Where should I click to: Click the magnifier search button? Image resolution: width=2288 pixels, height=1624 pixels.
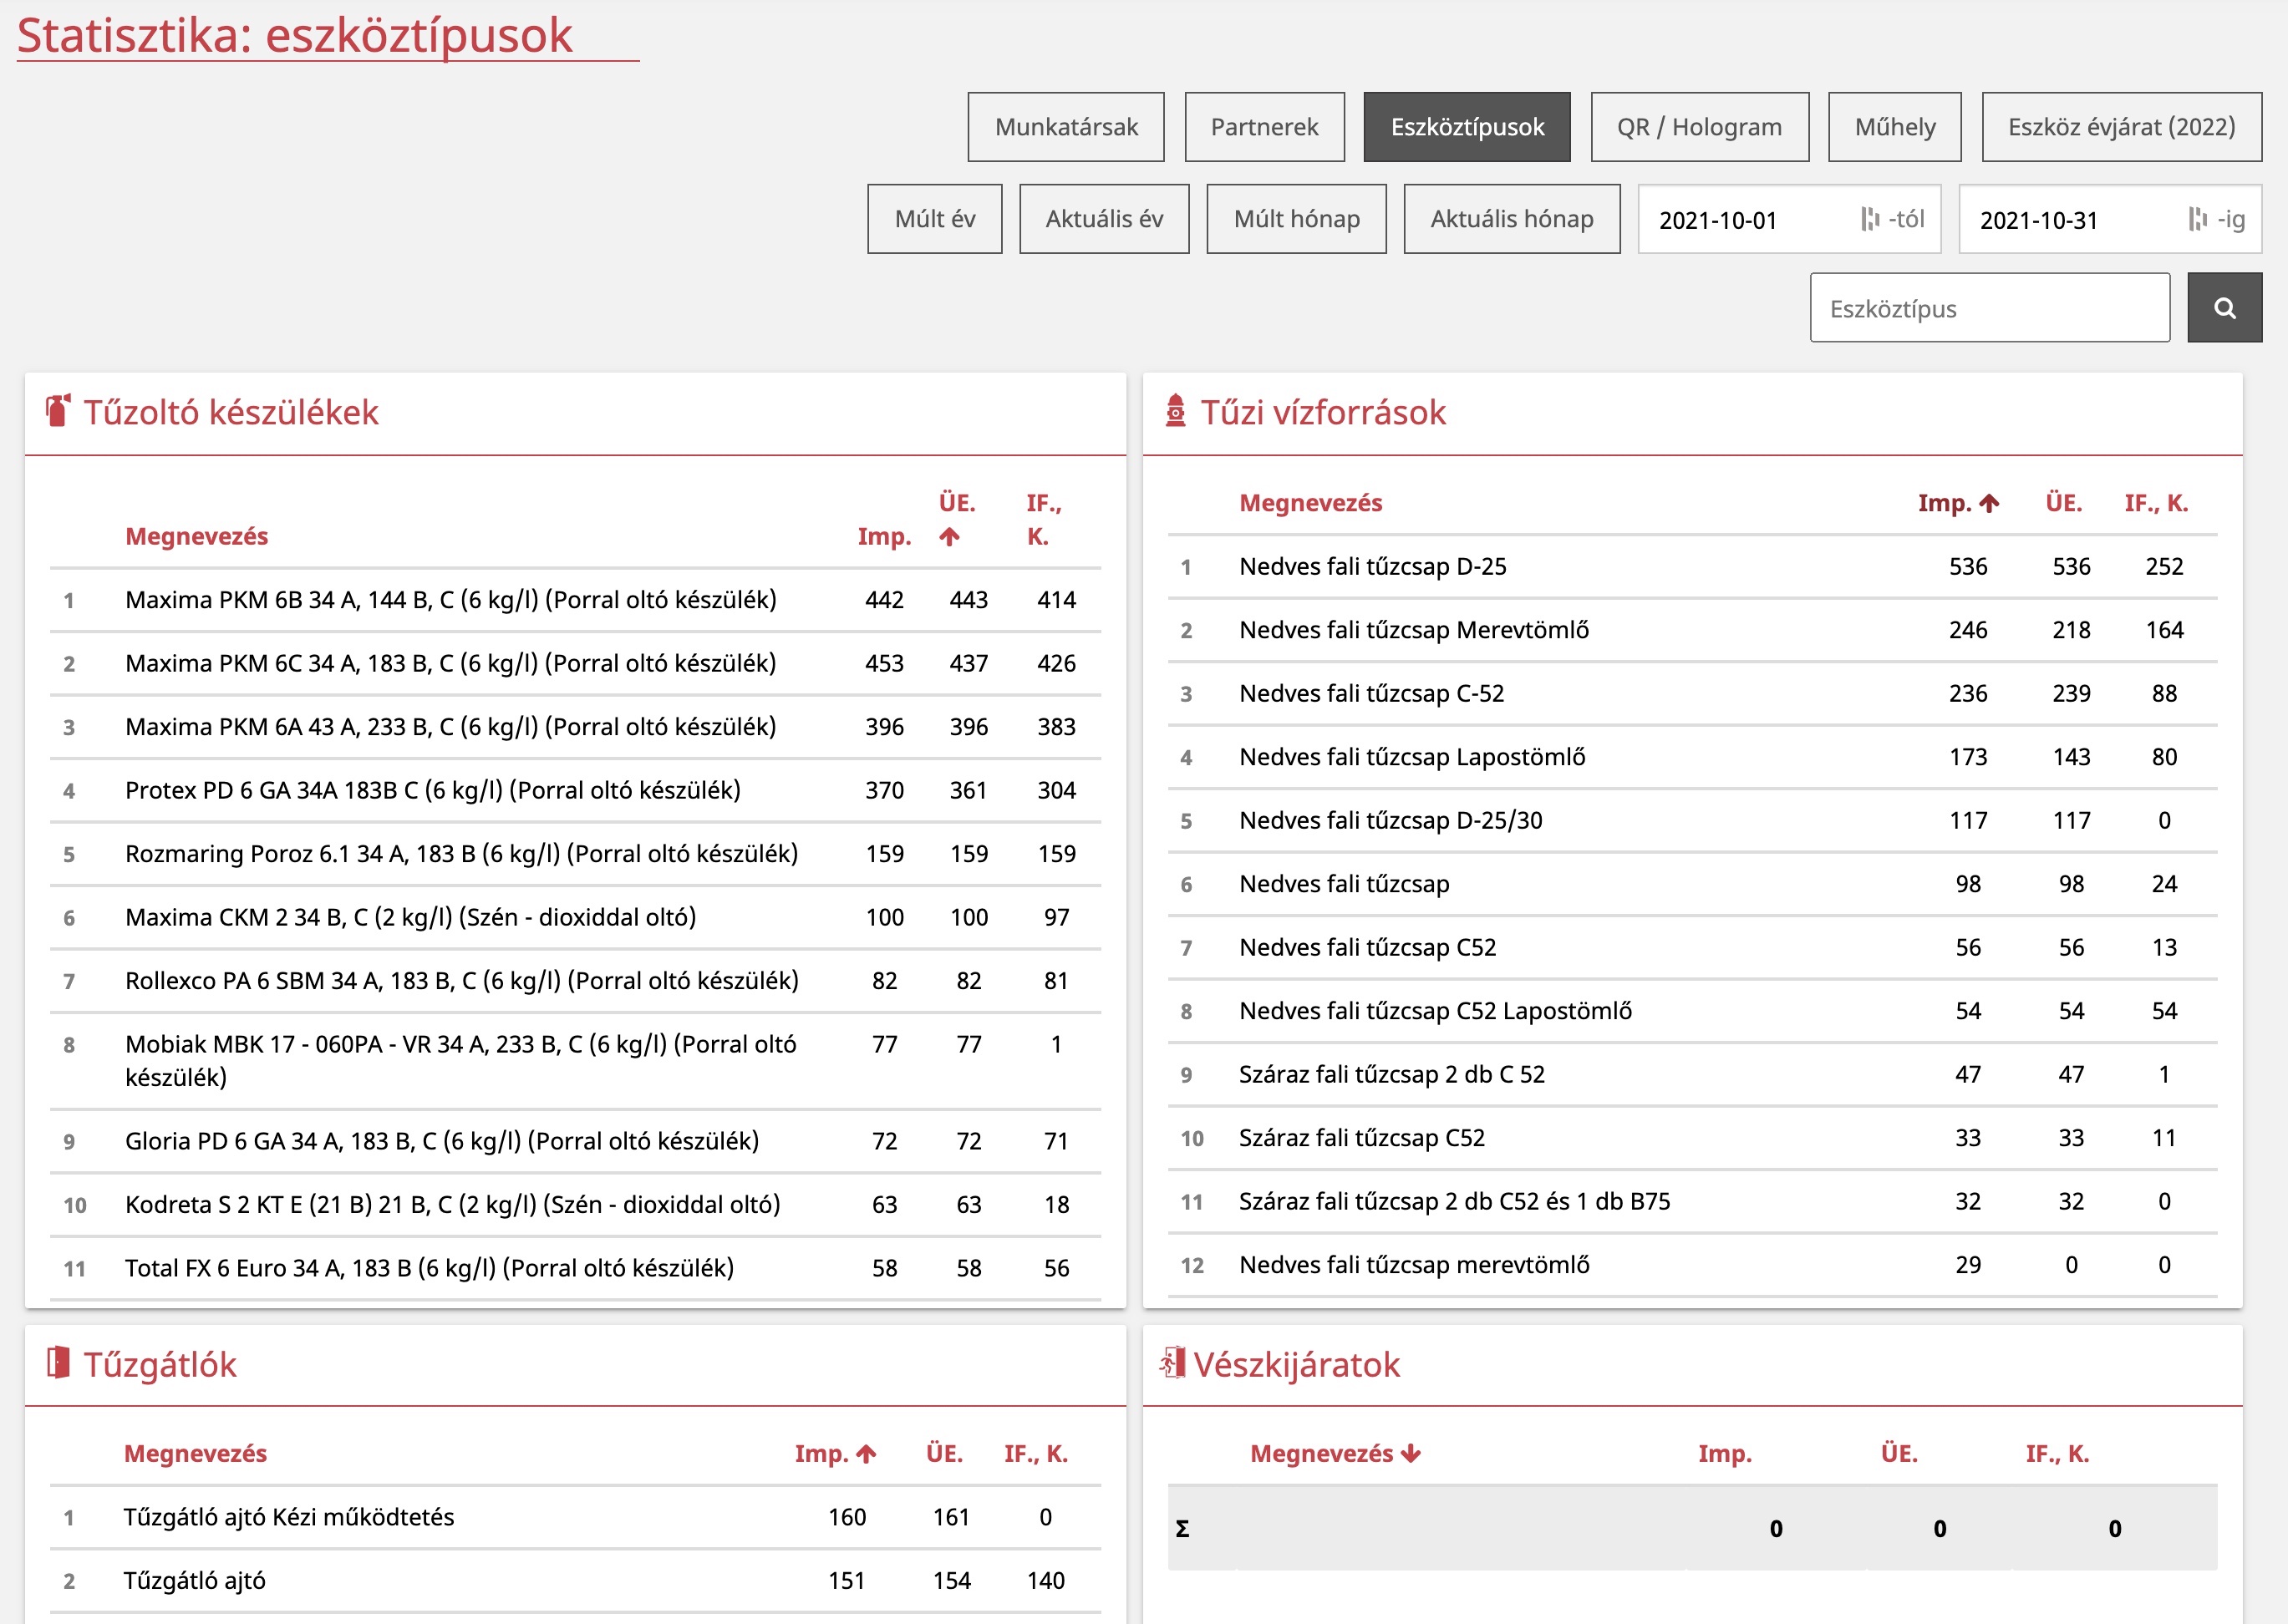[x=2224, y=308]
